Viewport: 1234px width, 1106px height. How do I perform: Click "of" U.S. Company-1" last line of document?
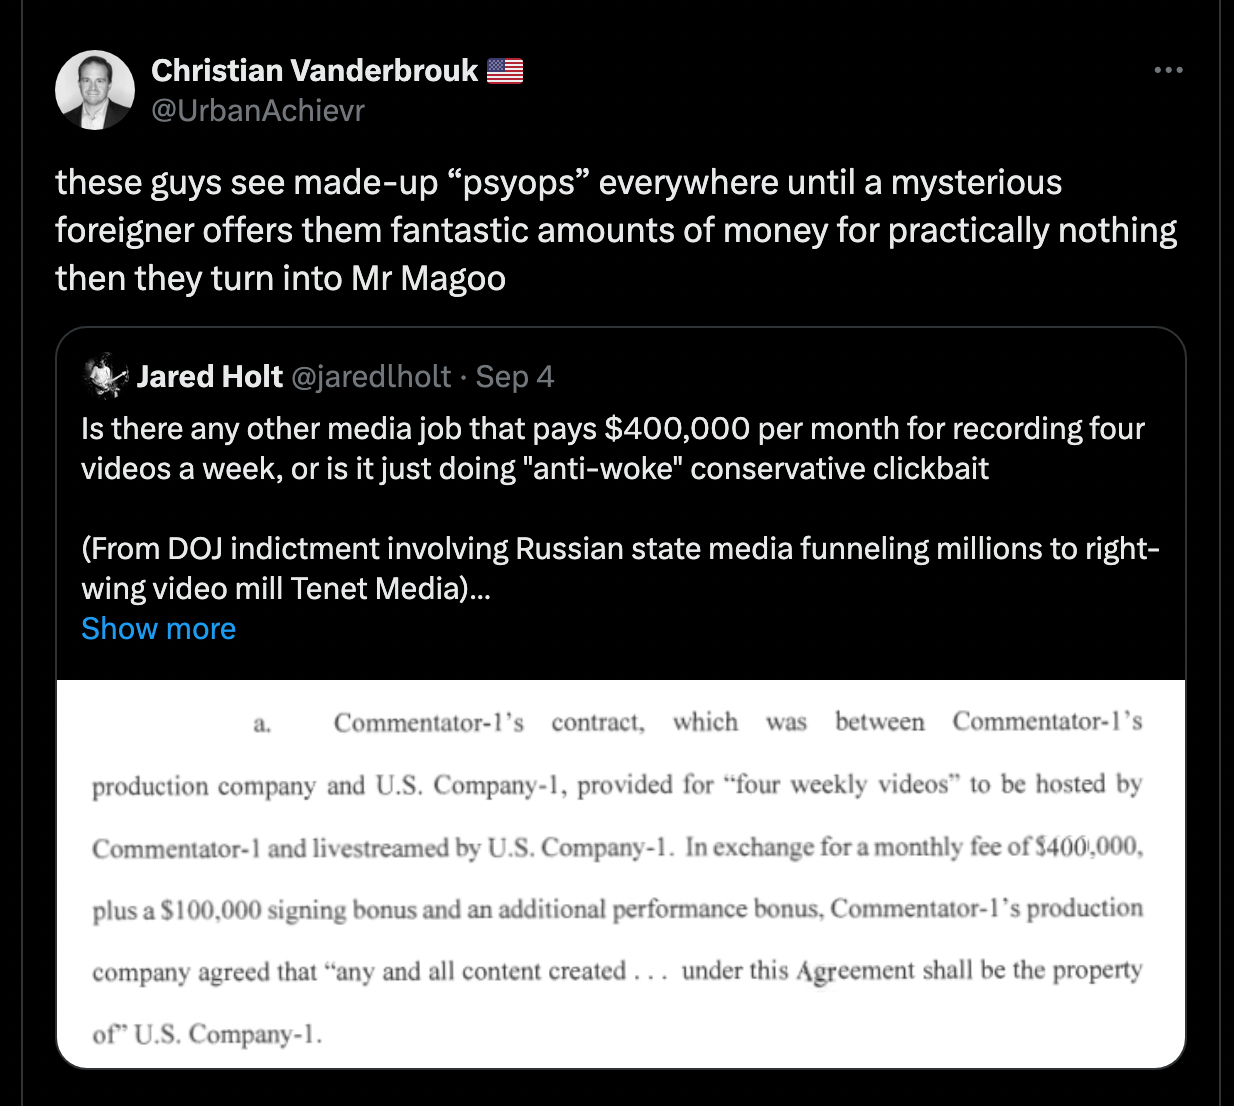pos(207,1033)
